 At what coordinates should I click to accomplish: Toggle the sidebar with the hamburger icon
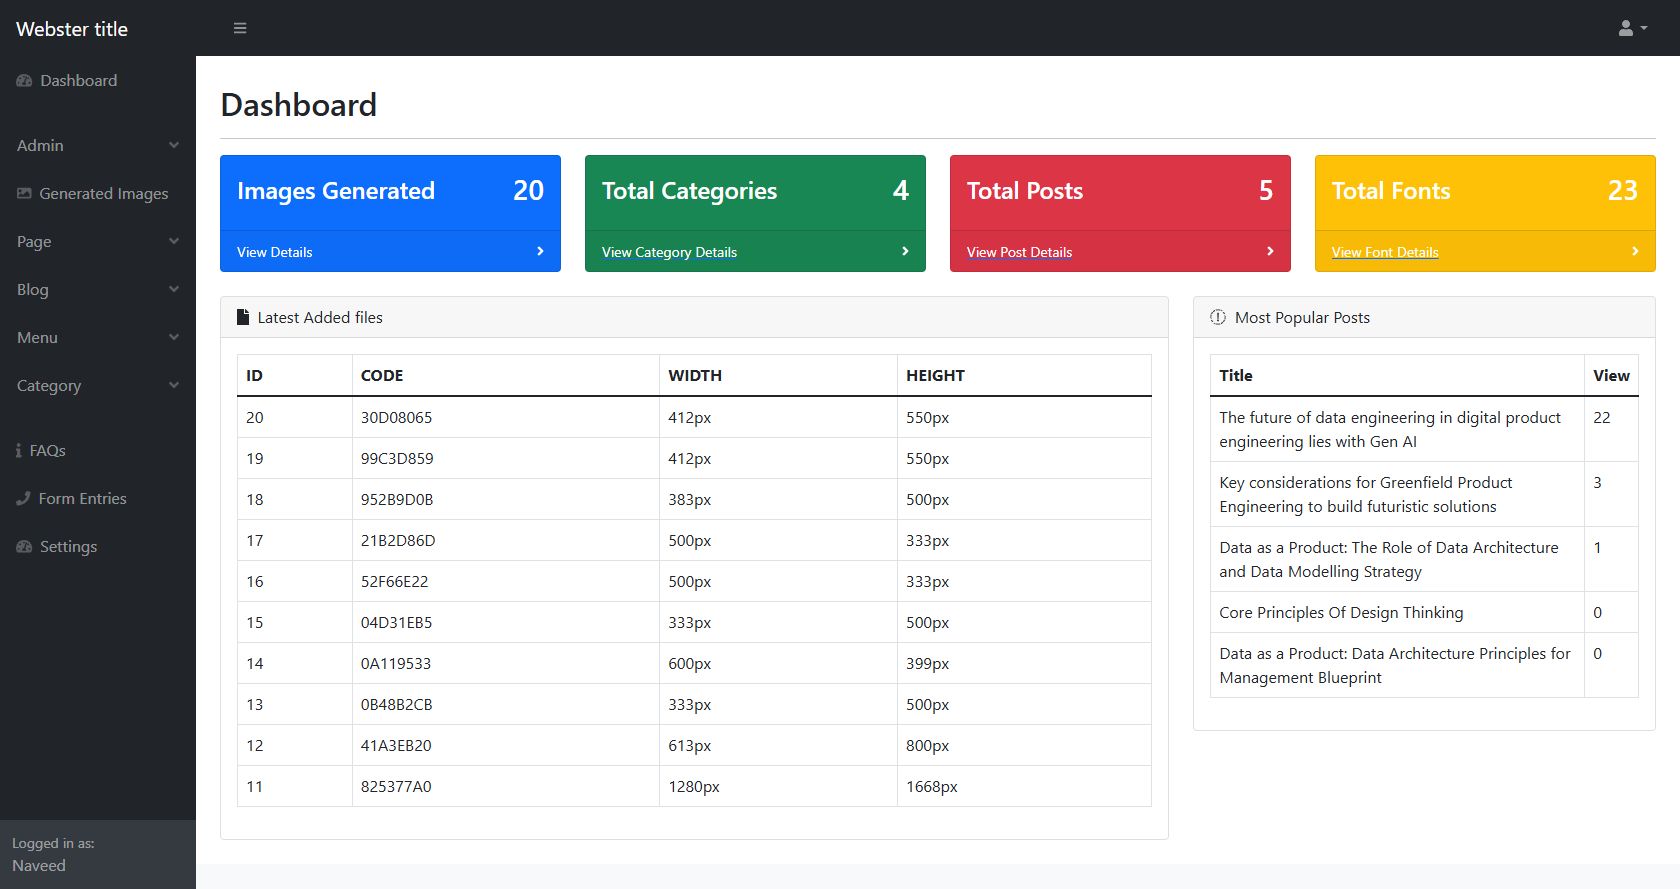(x=240, y=28)
